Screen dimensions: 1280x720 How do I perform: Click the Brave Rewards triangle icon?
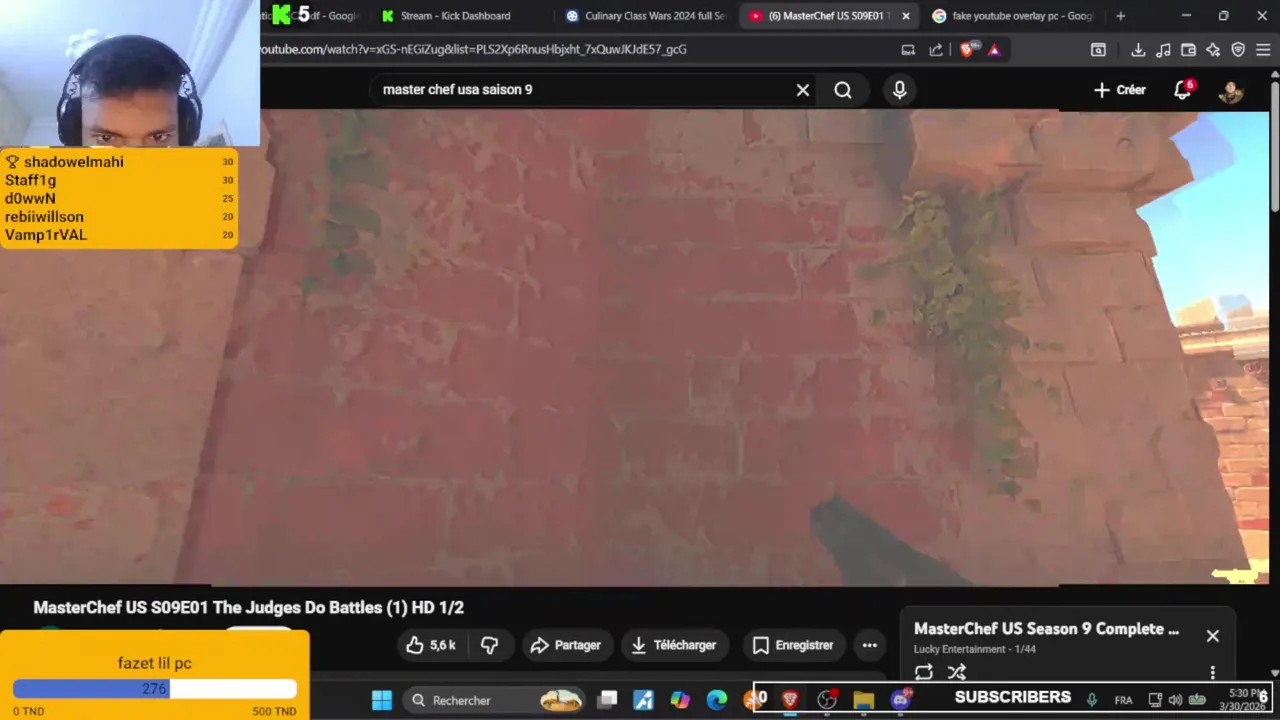coord(994,49)
